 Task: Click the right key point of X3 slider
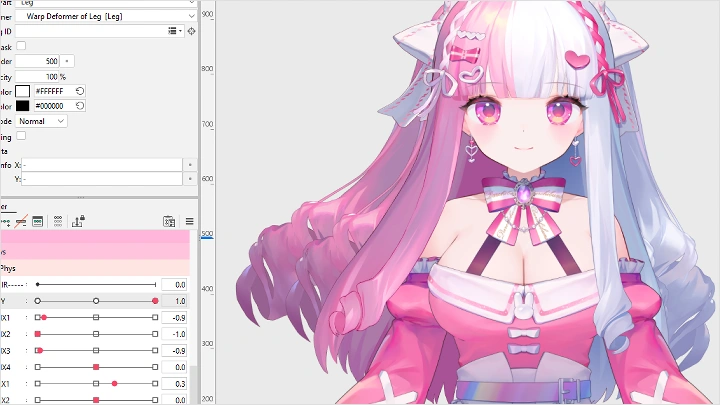click(155, 351)
